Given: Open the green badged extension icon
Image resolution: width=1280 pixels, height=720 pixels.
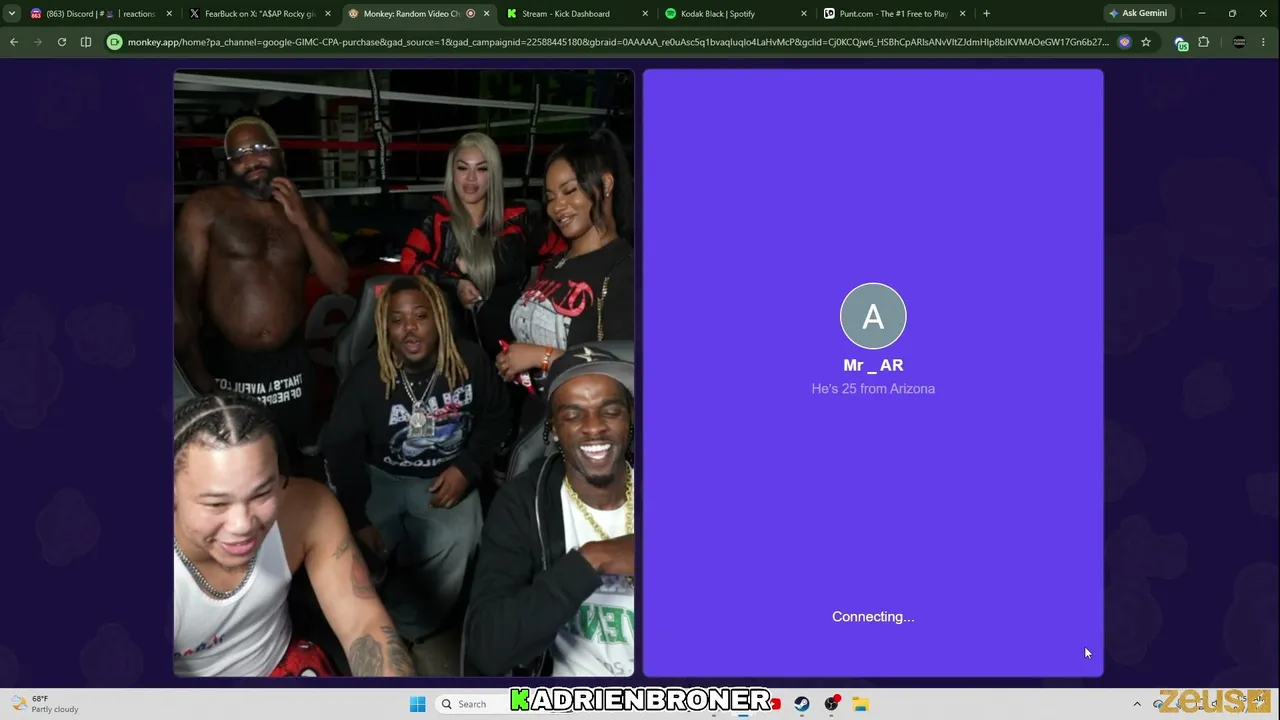Looking at the screenshot, I should tap(1181, 43).
